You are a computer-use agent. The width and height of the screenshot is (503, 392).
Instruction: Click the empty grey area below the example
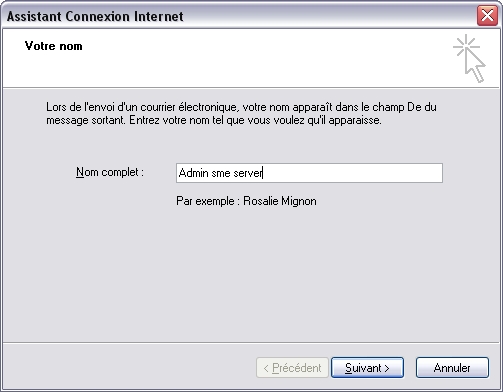tap(251, 273)
